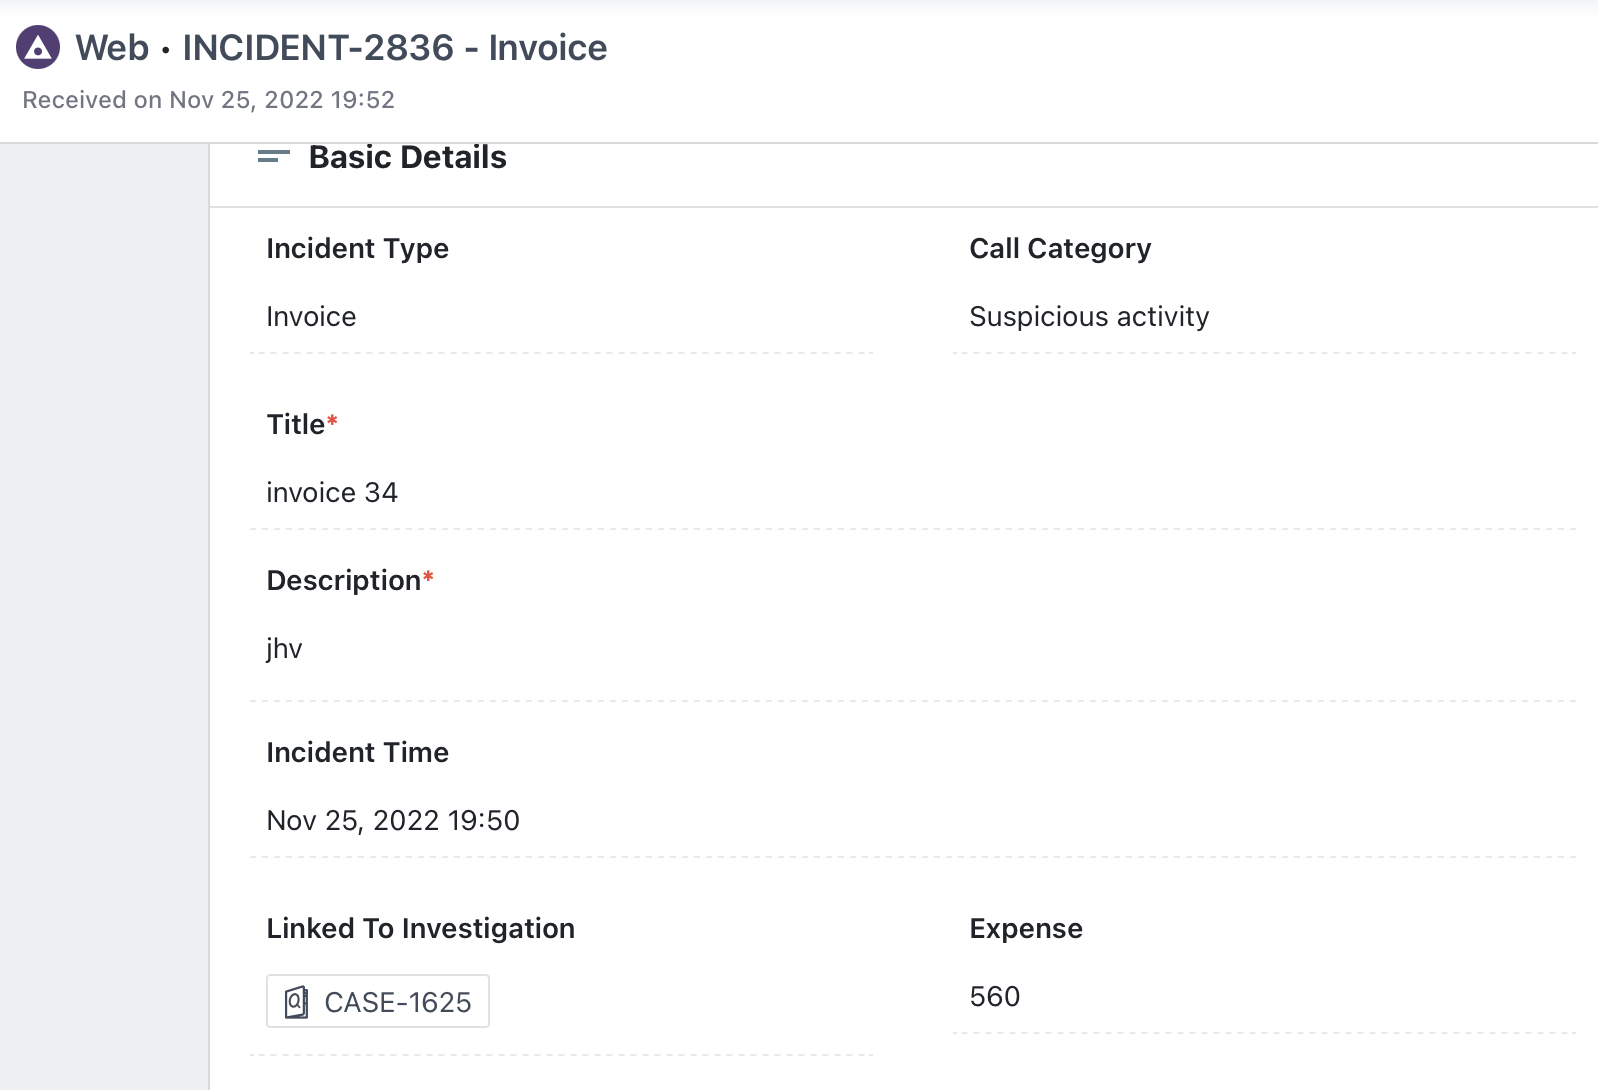Click the Incident Type value Invoice
Viewport: 1598px width, 1090px height.
pyautogui.click(x=311, y=317)
